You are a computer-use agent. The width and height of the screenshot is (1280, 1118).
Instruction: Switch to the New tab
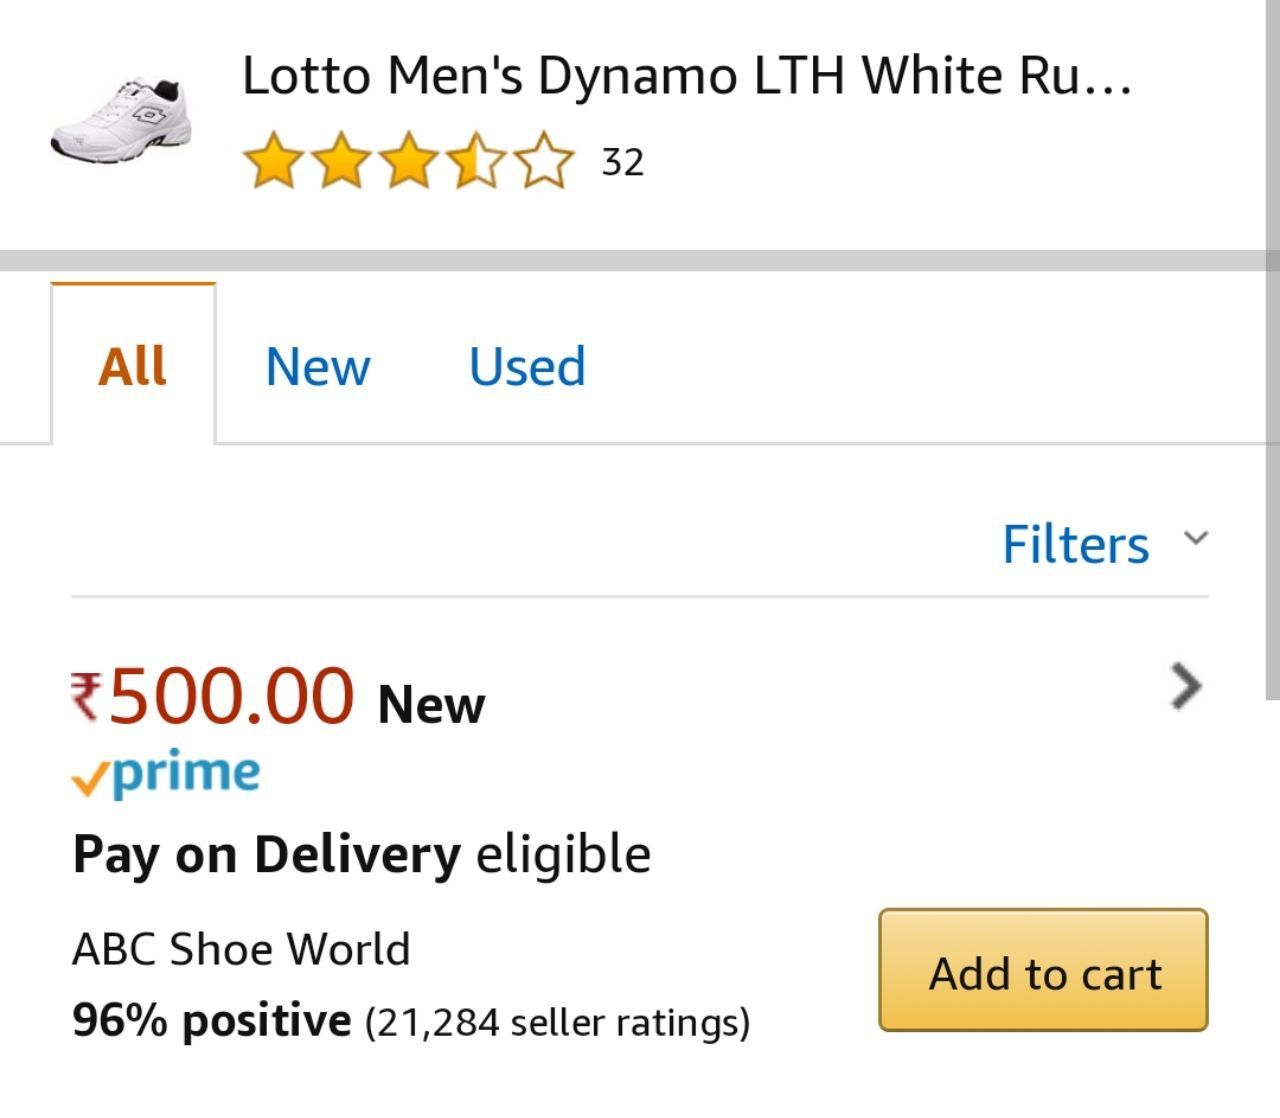[317, 366]
